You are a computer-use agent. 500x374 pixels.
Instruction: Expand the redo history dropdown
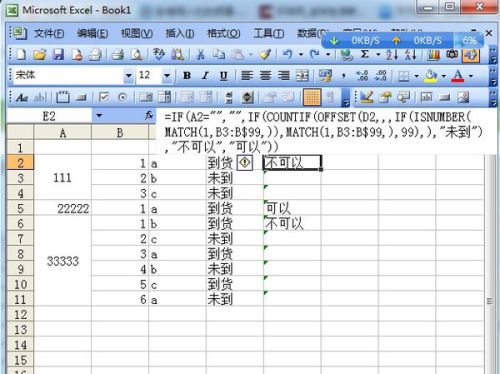point(328,54)
